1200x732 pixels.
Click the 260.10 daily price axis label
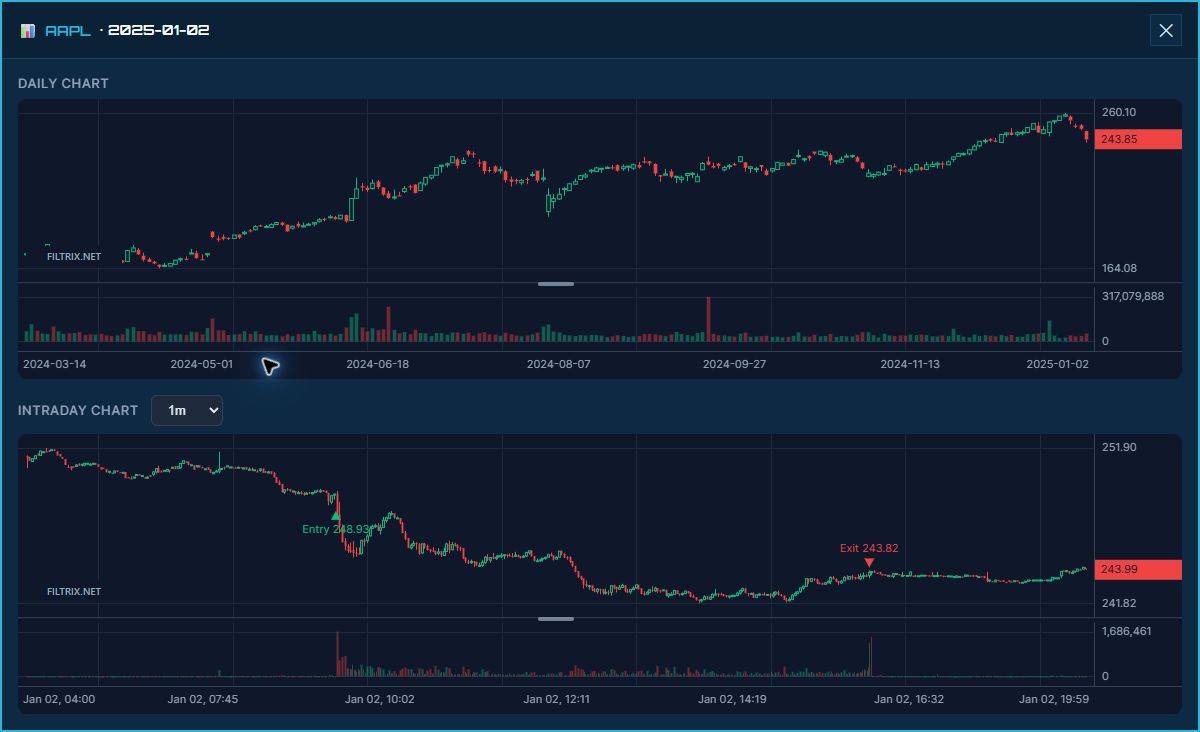[1119, 112]
